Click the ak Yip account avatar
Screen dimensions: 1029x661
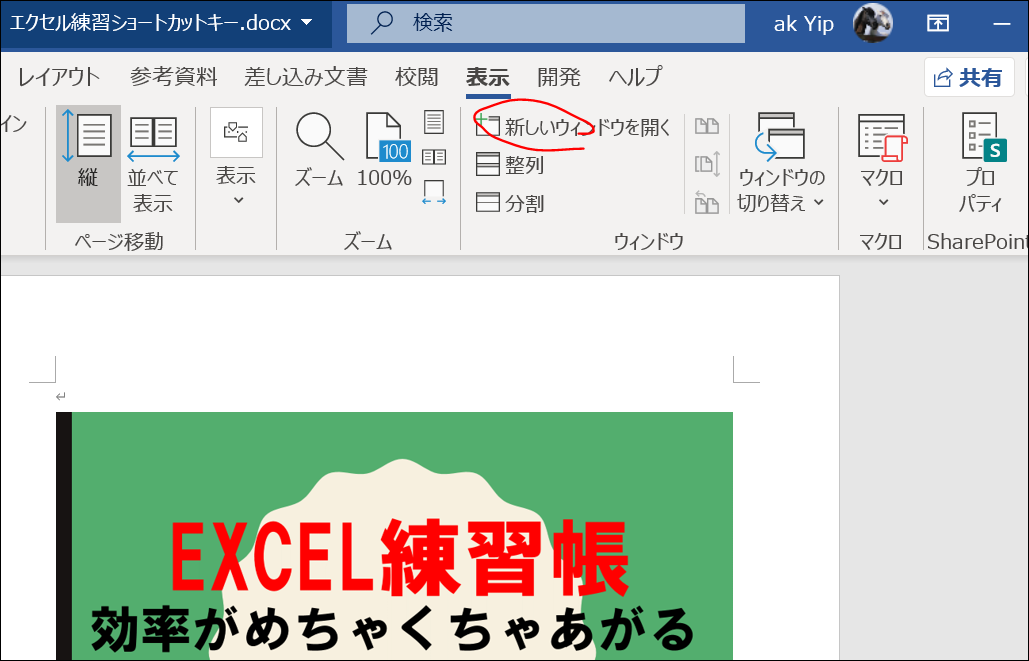click(x=872, y=23)
